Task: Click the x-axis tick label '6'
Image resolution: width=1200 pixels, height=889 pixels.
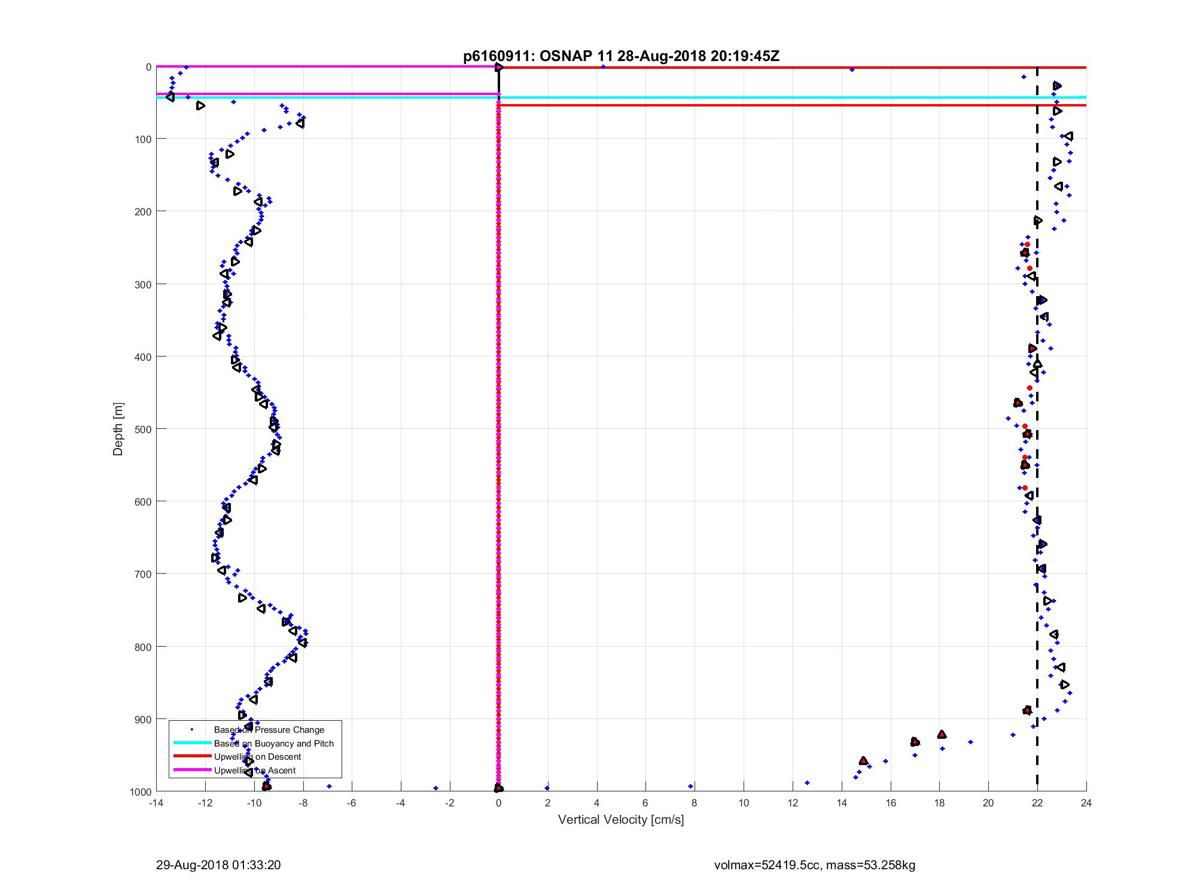Action: pos(645,803)
